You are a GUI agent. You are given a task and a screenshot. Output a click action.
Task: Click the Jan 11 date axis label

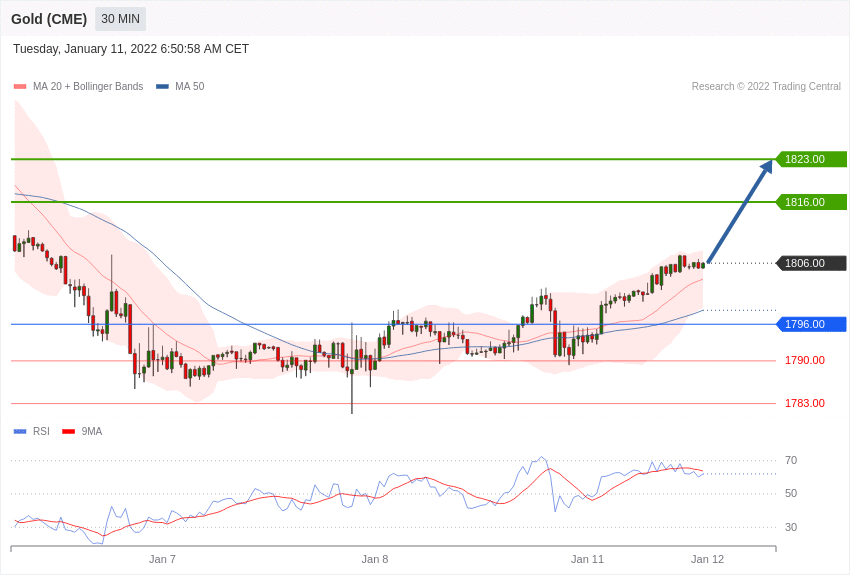coord(587,559)
